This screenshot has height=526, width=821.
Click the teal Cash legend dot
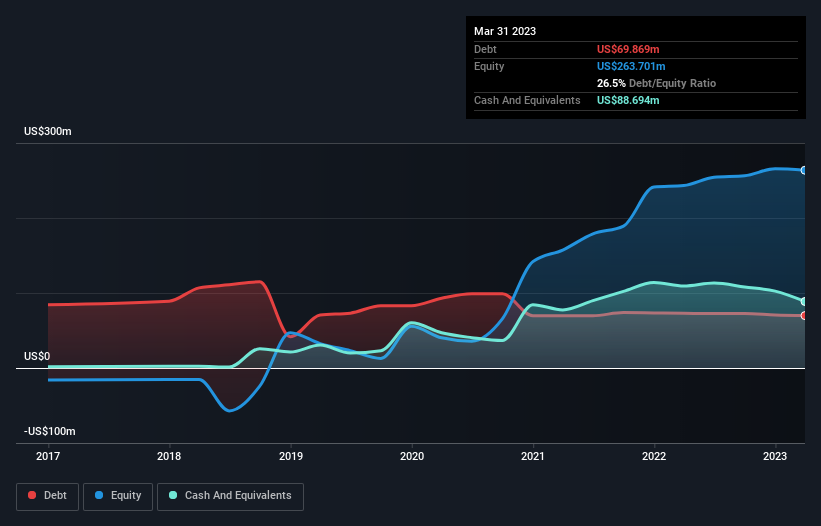173,495
